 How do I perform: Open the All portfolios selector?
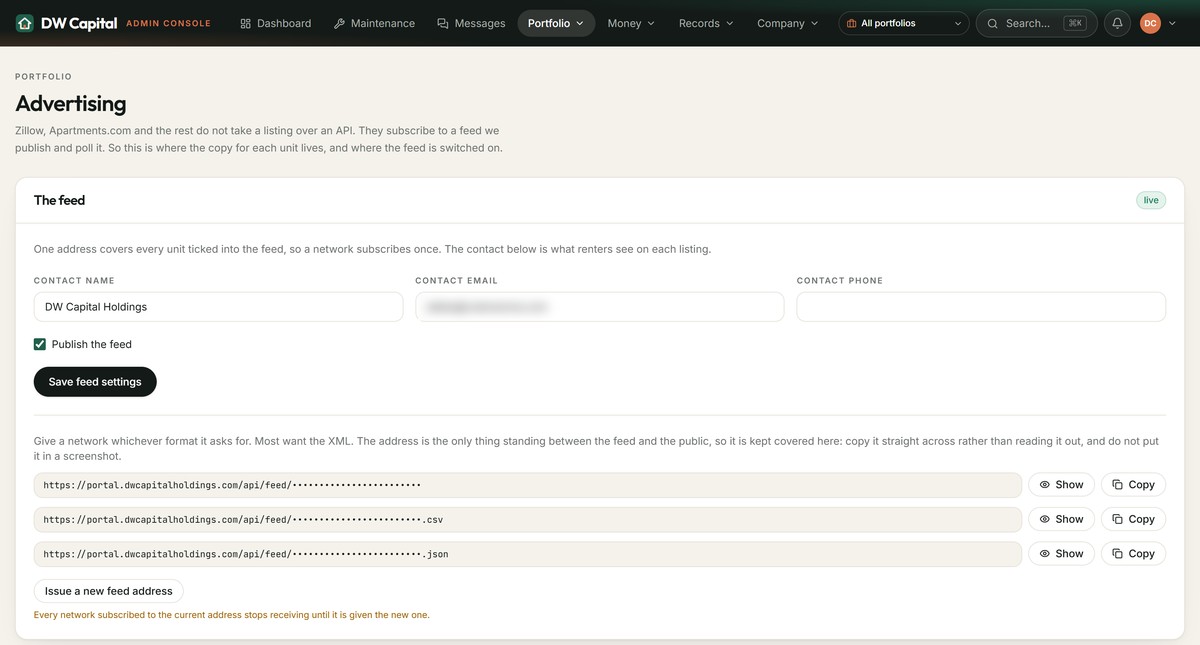point(904,23)
